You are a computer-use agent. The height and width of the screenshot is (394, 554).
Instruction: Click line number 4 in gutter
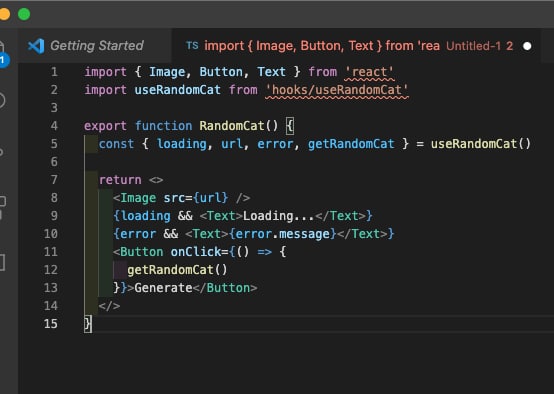click(54, 126)
